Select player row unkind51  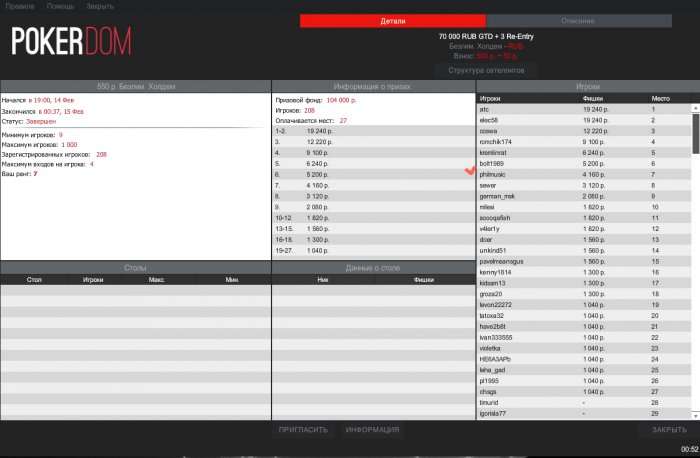click(x=584, y=250)
